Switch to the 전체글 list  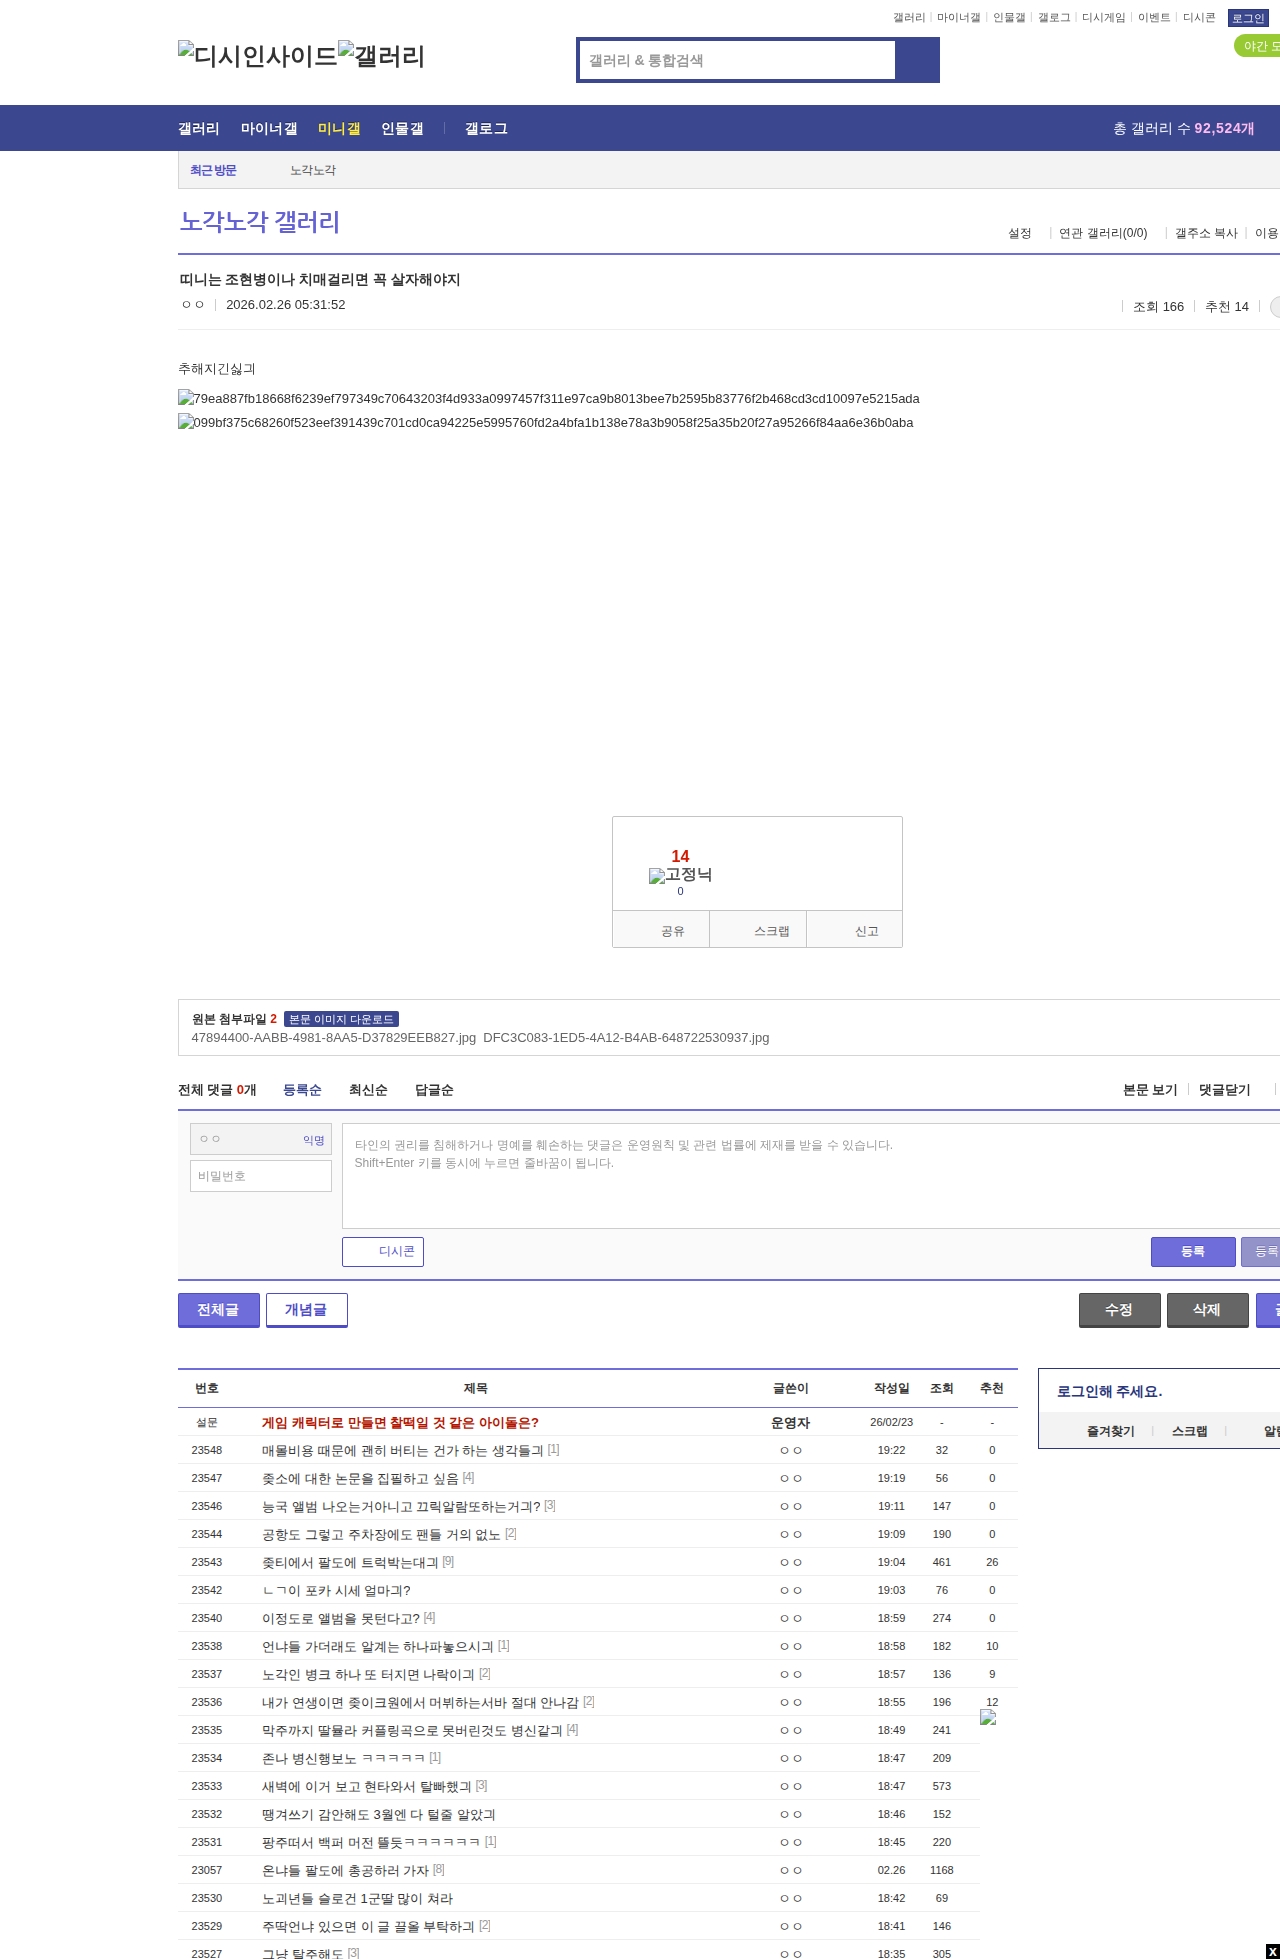click(219, 1310)
